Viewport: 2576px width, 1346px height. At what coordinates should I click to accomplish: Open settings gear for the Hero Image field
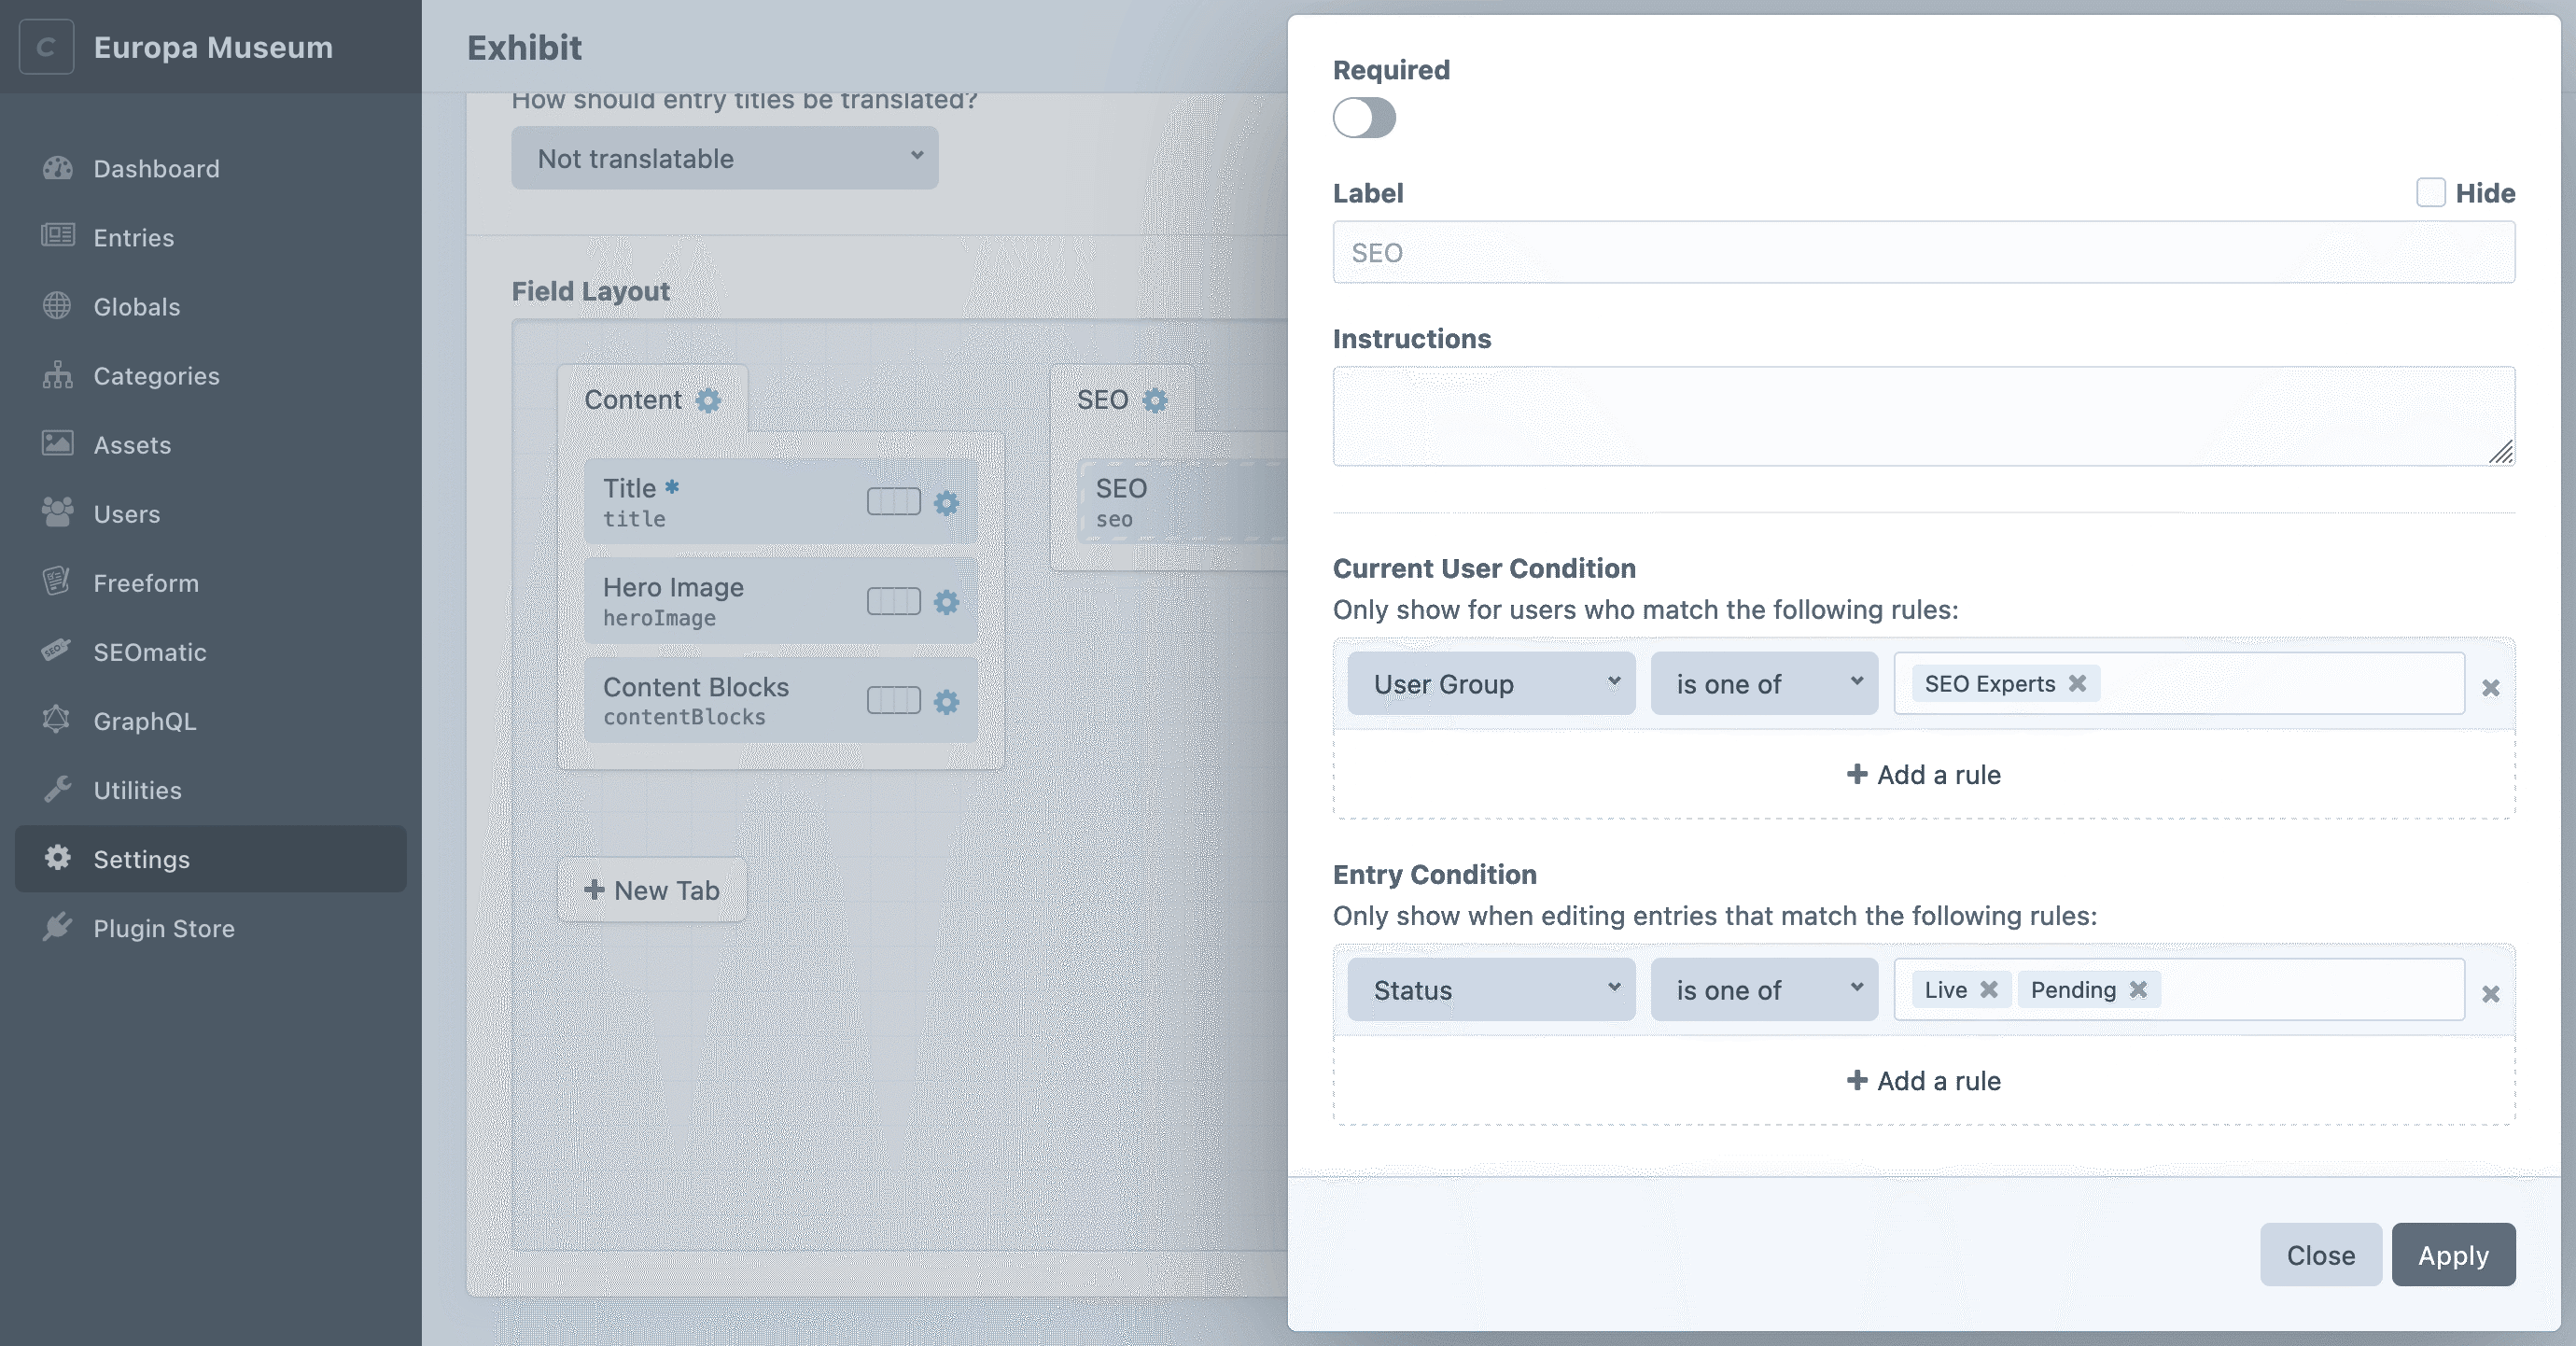pyautogui.click(x=946, y=601)
